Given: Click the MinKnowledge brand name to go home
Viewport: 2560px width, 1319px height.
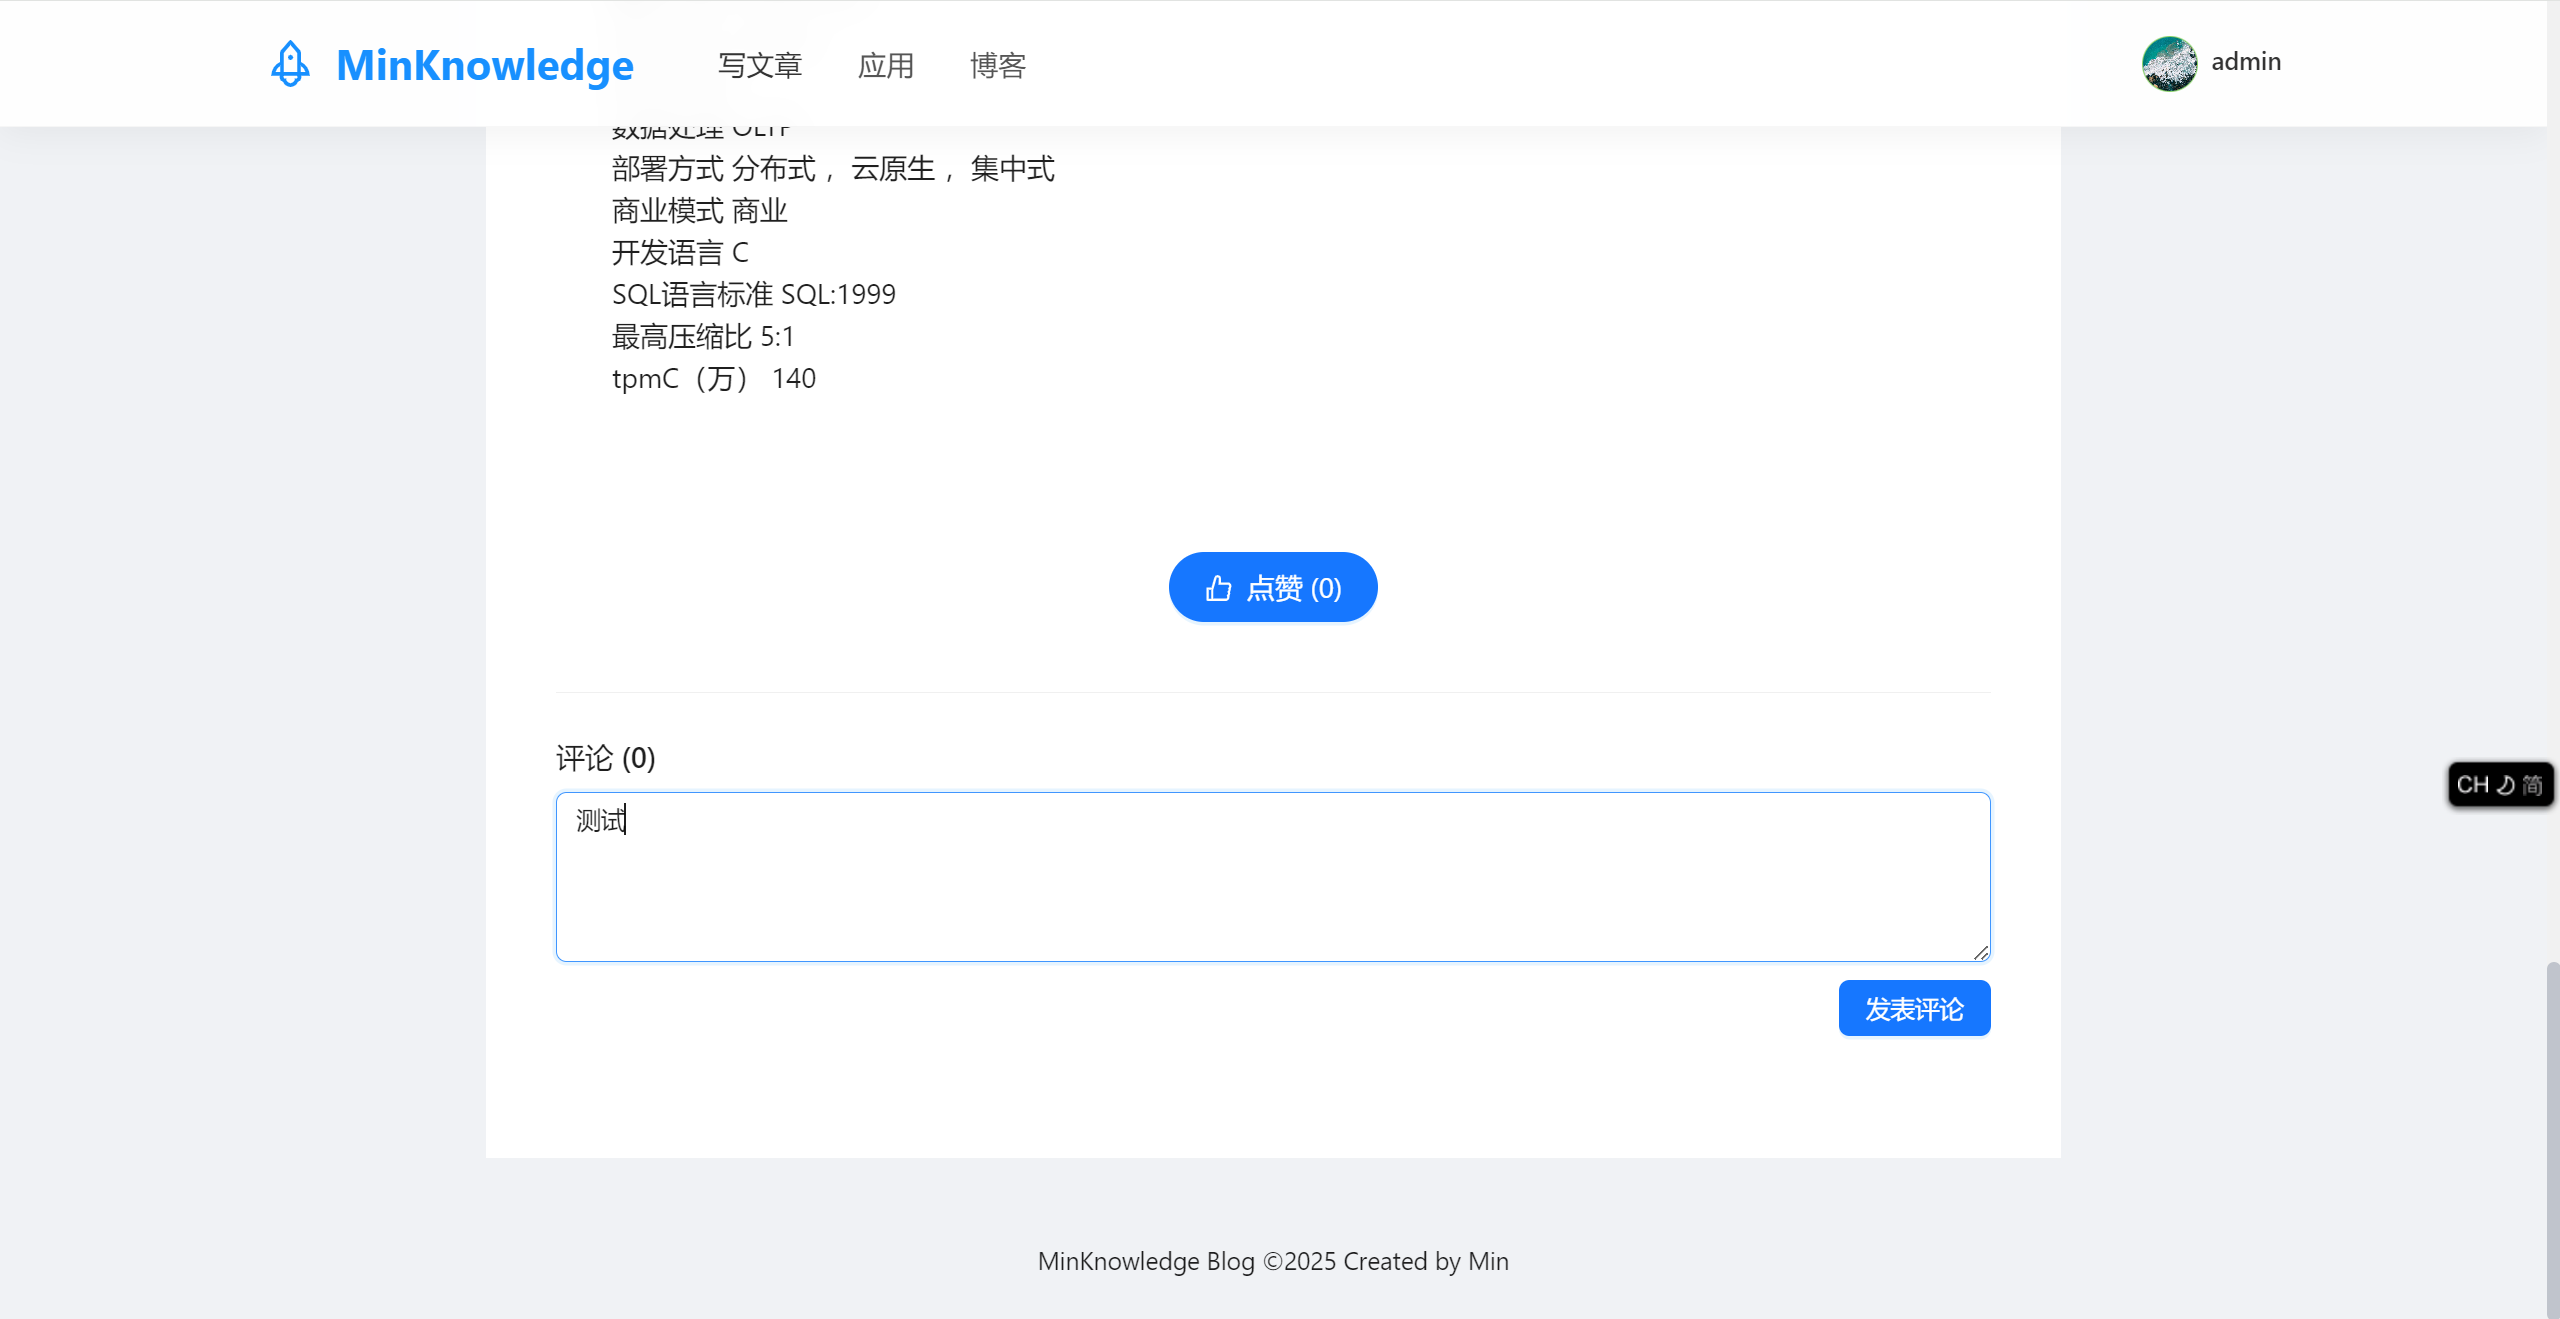Looking at the screenshot, I should pos(484,64).
